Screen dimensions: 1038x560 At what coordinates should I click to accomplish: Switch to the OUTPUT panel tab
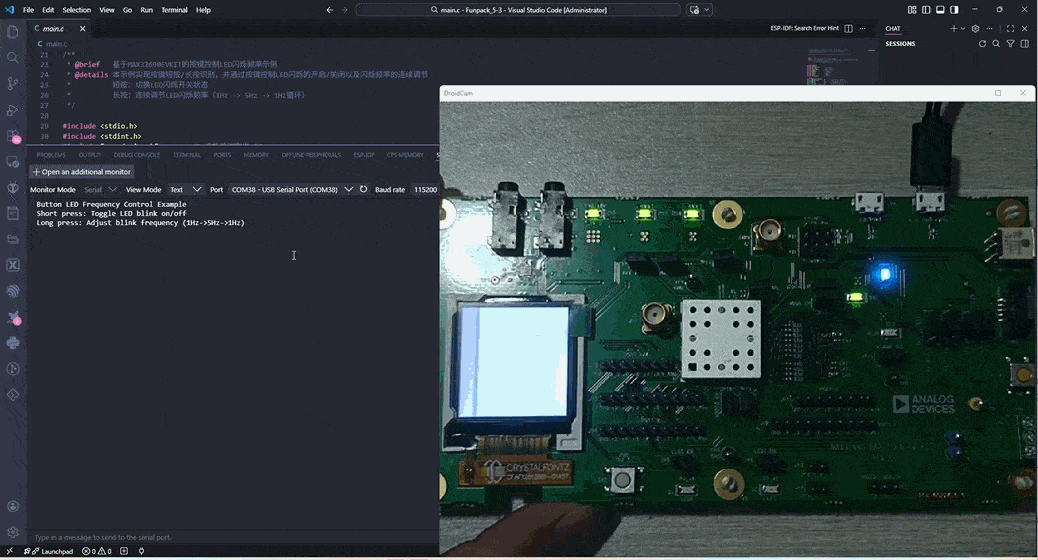click(x=89, y=155)
